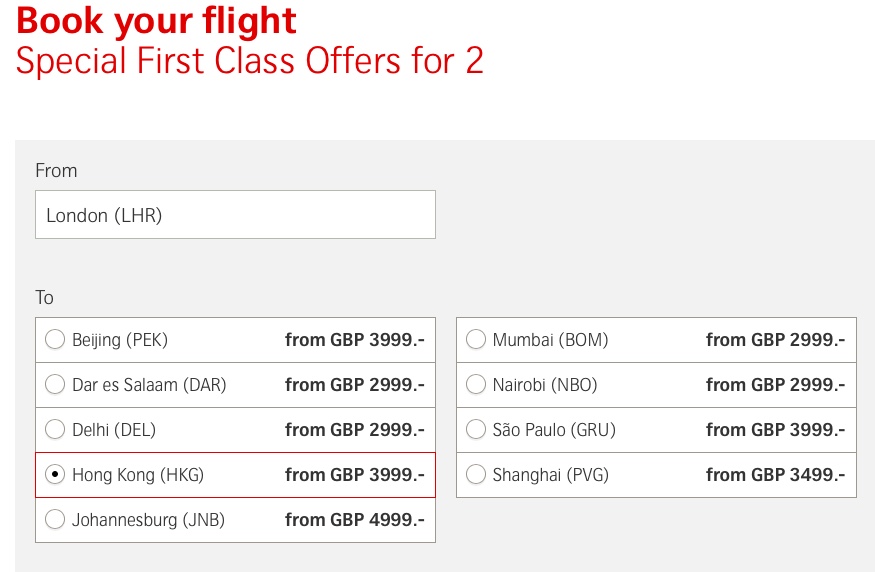Choose Nairobi (NBO) radio option
Image resolution: width=875 pixels, height=572 pixels.
point(476,385)
